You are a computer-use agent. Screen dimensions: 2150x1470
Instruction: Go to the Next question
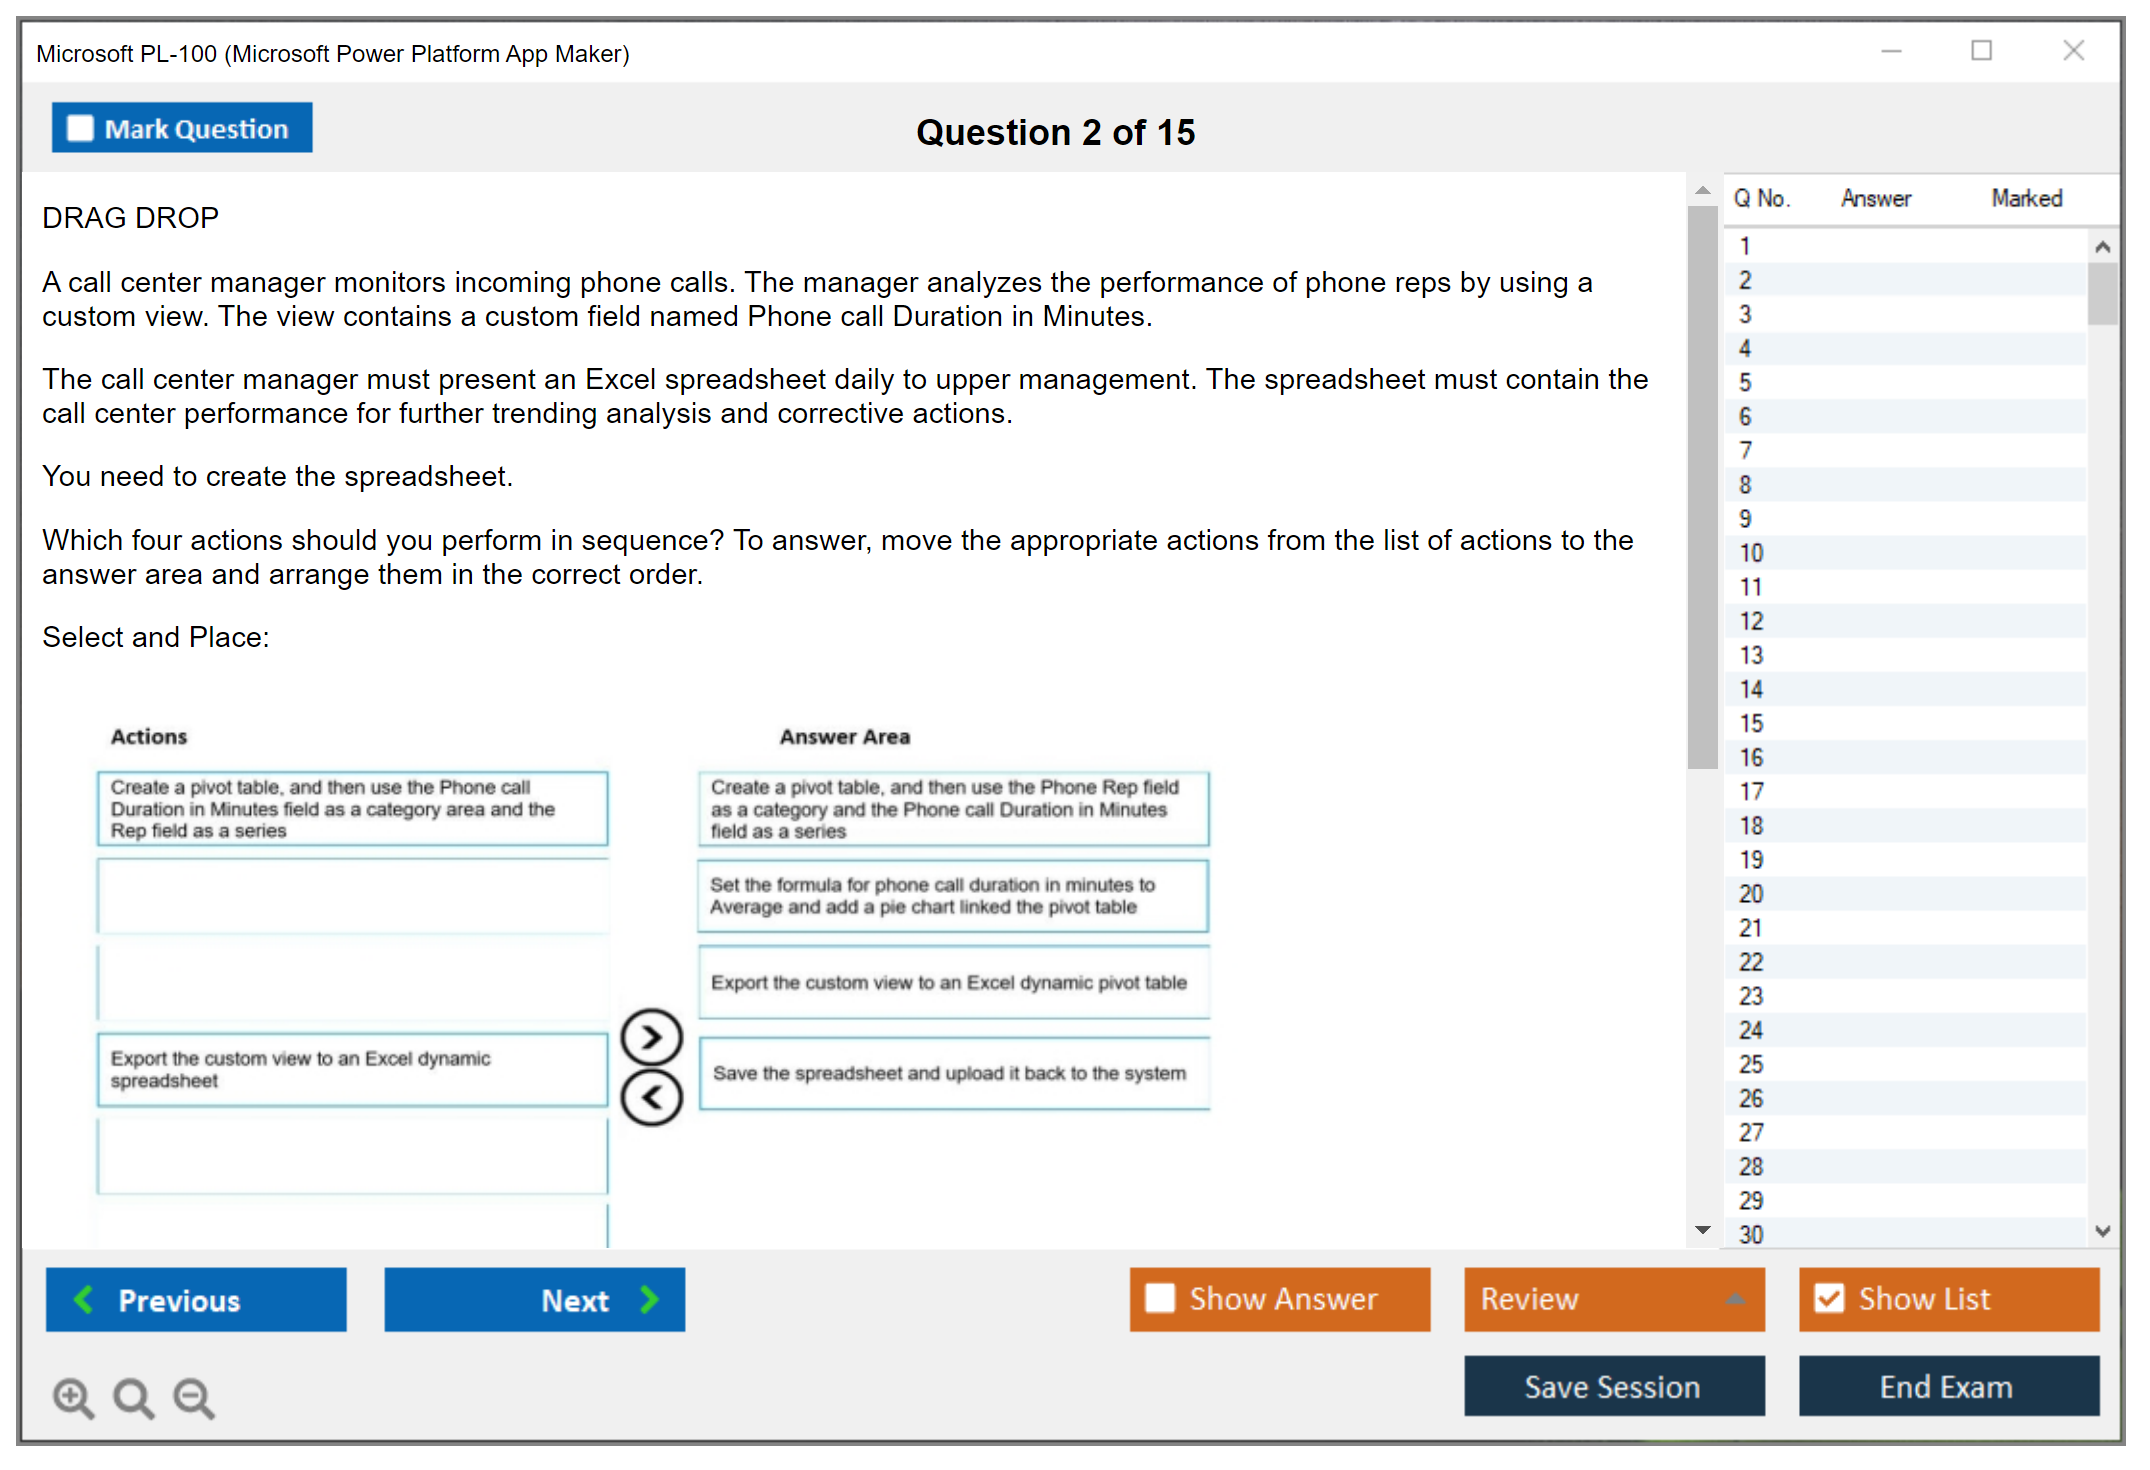(534, 1299)
